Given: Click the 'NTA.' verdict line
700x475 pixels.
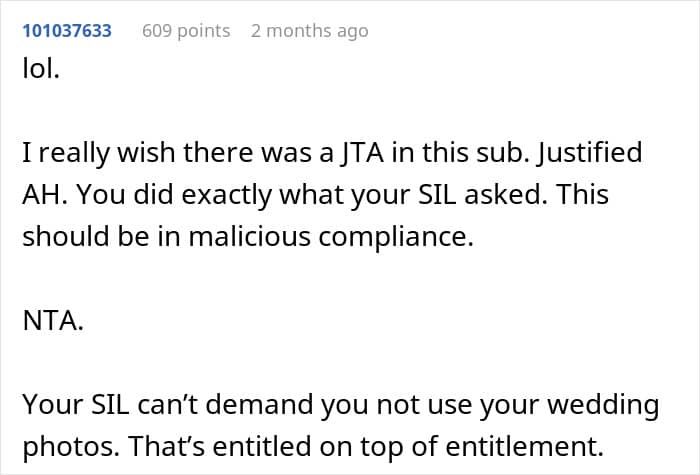Looking at the screenshot, I should click(53, 321).
